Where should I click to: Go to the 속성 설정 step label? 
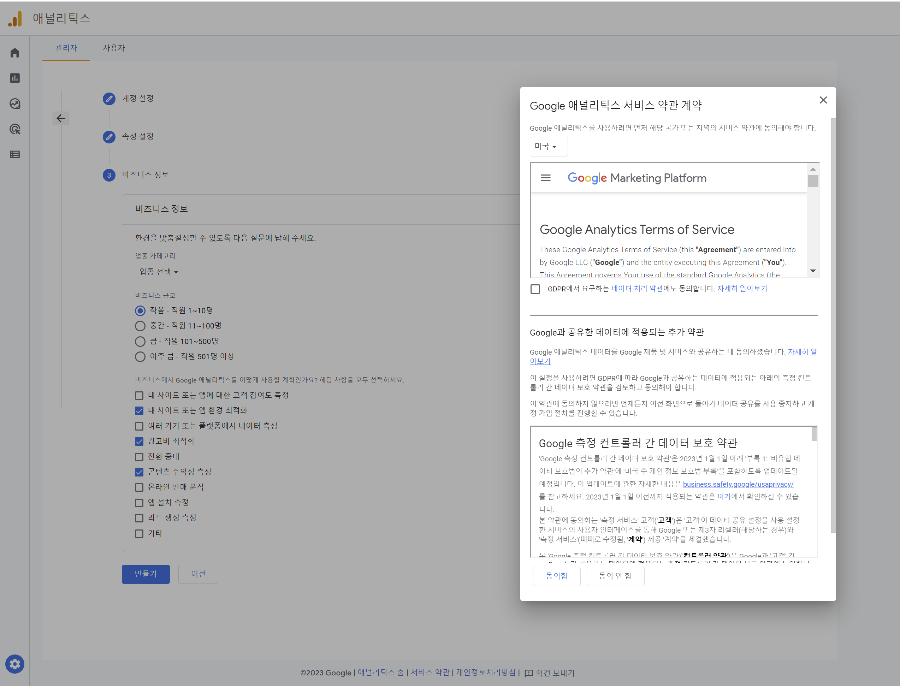(138, 137)
